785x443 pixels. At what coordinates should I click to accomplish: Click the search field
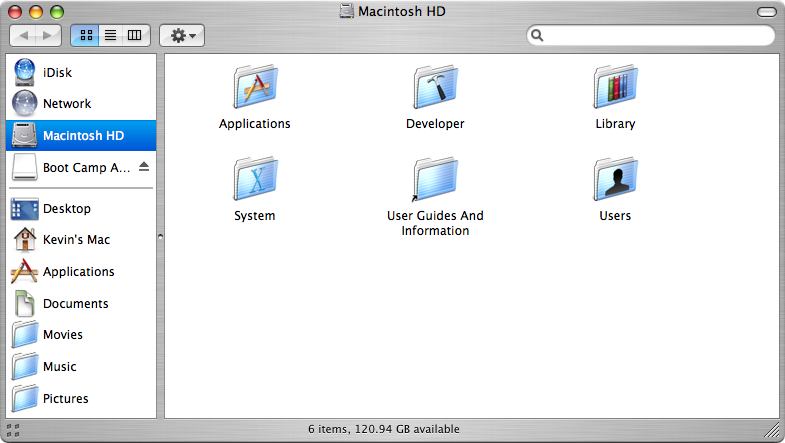[x=651, y=36]
